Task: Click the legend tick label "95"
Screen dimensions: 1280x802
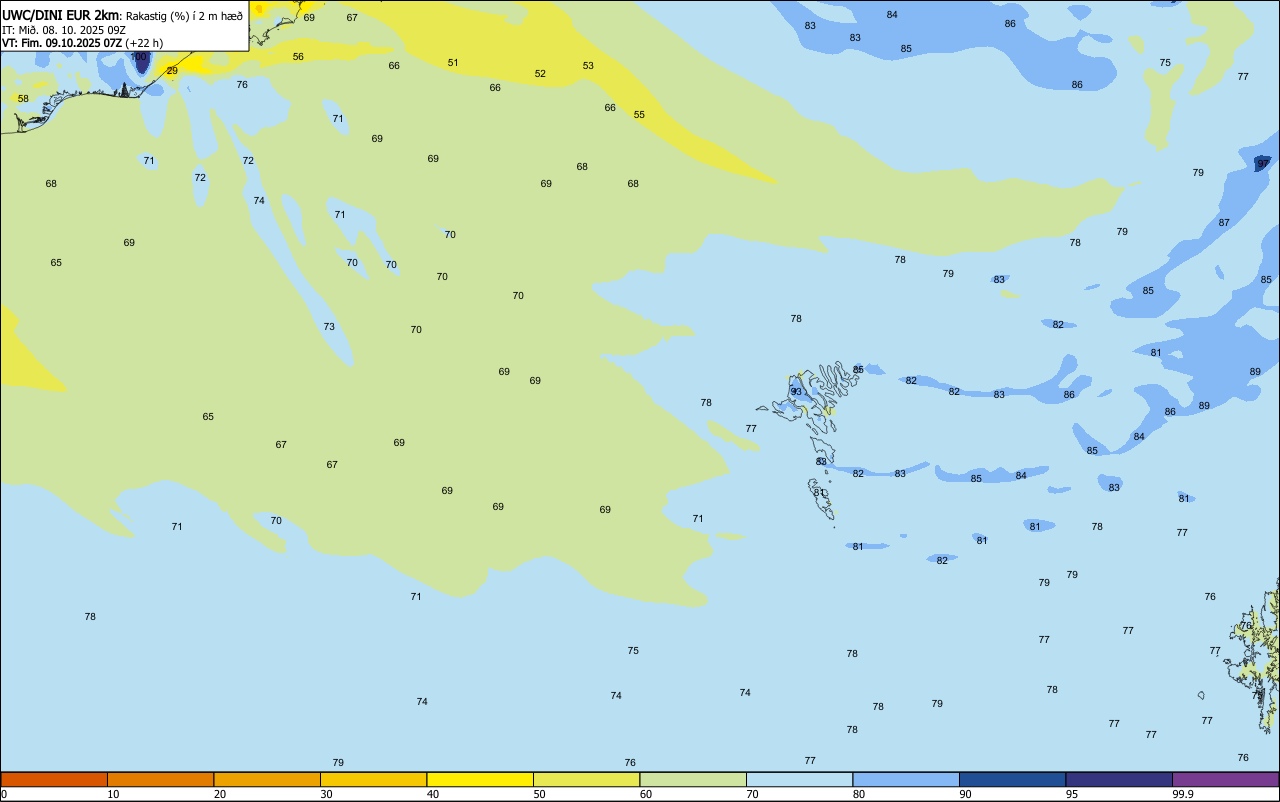Action: [1072, 794]
